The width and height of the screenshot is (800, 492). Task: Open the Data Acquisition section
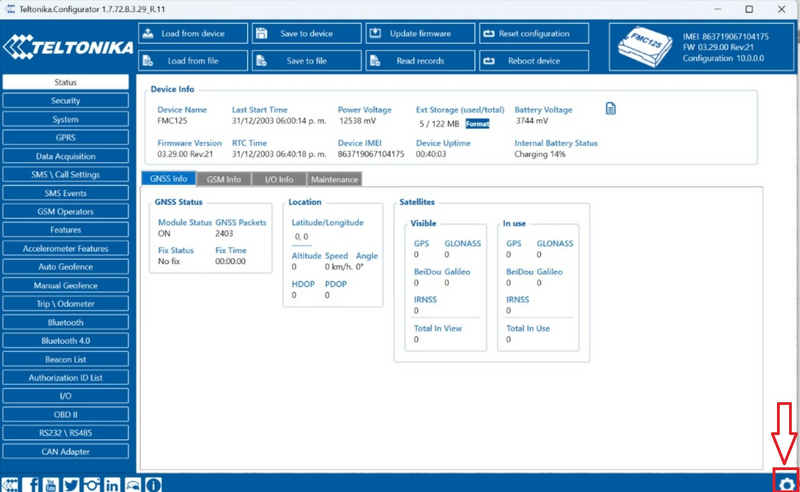[66, 156]
